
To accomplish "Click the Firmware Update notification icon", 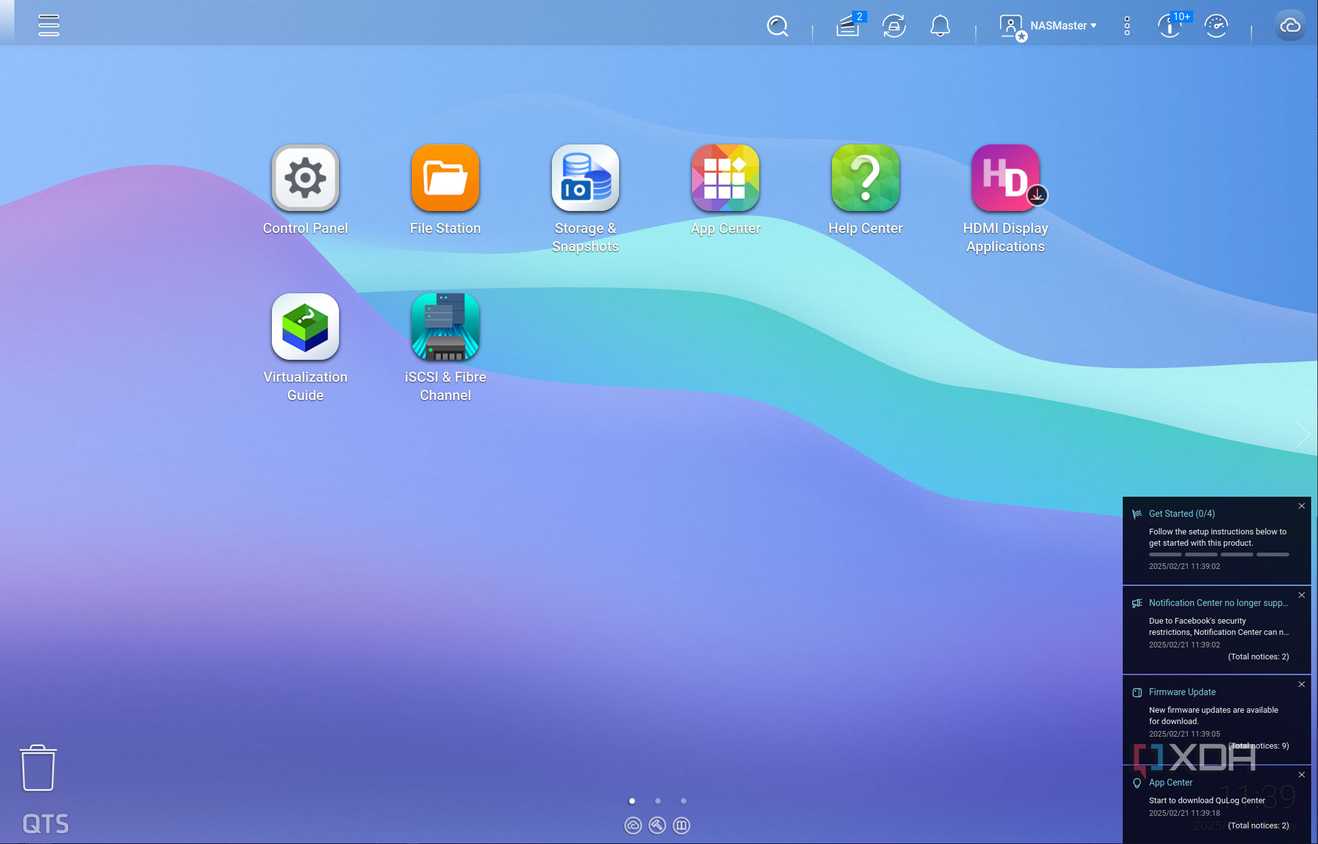I will coord(1137,692).
